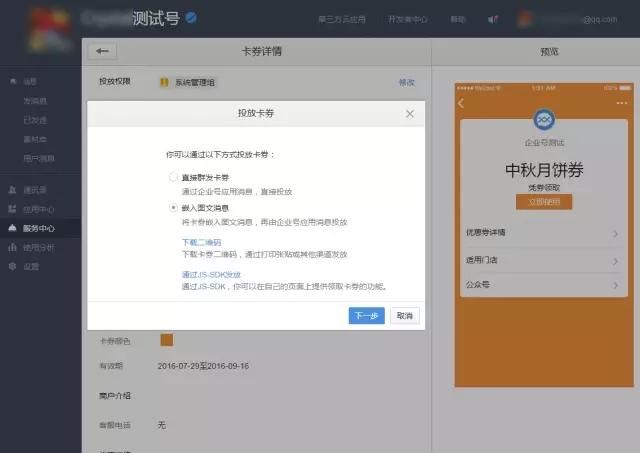
Task: Close the 投放卡券 dialog with the X
Action: coord(410,114)
